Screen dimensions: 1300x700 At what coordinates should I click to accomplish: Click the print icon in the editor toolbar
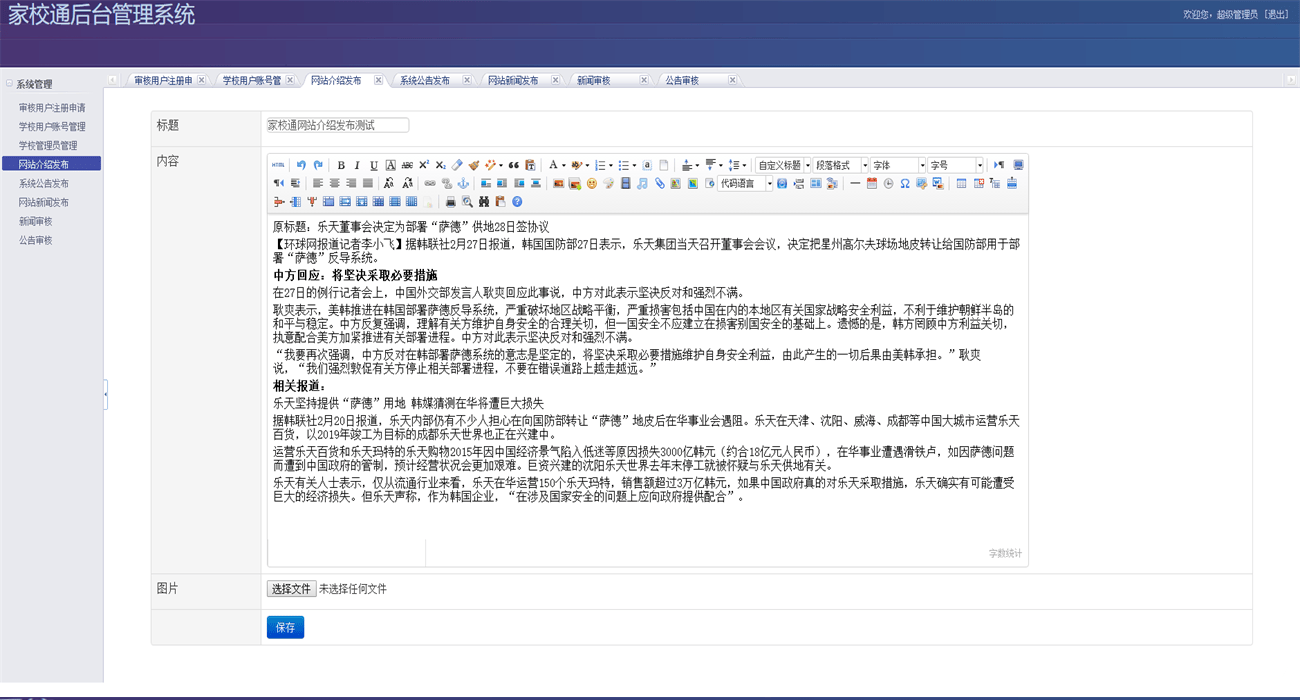449,200
